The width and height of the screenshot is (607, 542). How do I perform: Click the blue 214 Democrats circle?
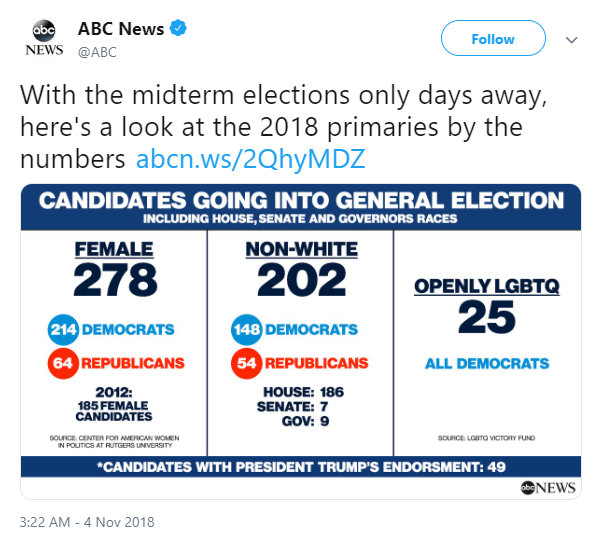tap(63, 330)
